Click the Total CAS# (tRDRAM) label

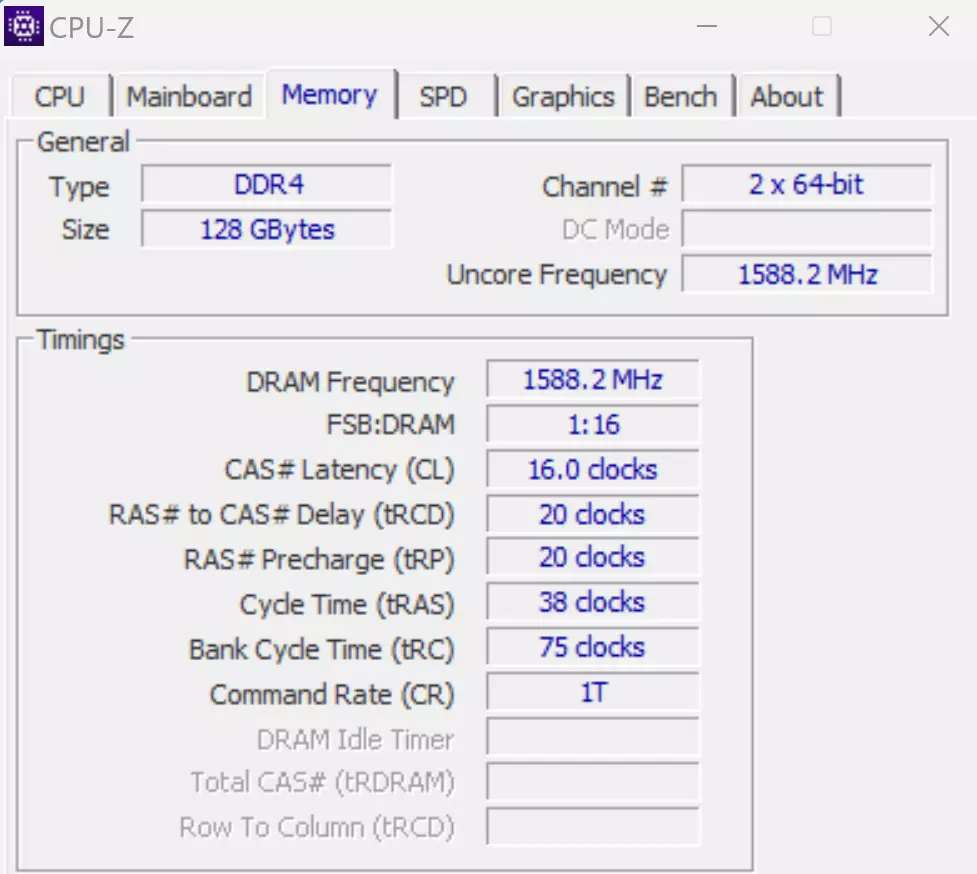pyautogui.click(x=323, y=782)
